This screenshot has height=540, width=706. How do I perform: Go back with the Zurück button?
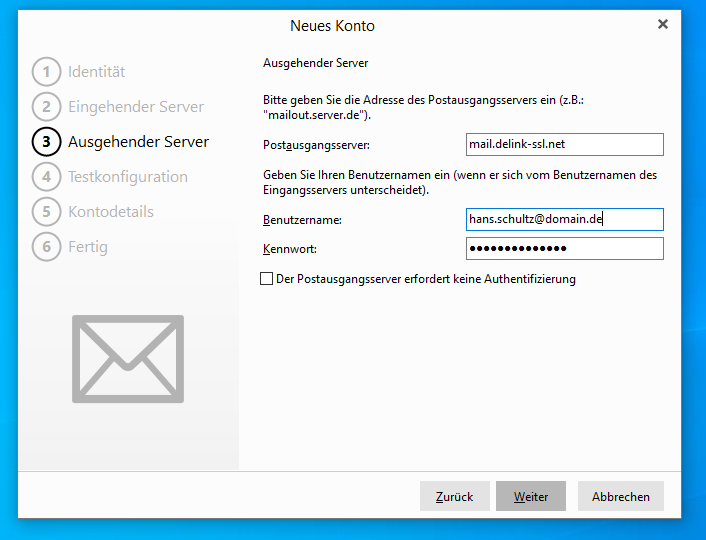(455, 496)
